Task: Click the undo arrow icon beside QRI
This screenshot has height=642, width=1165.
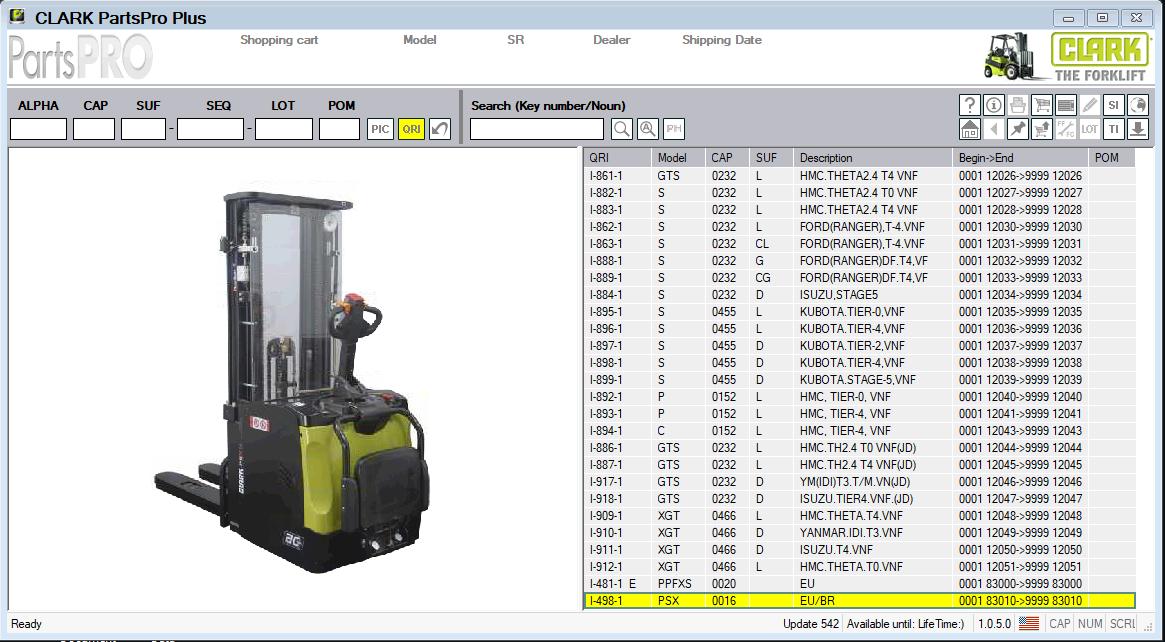Action: point(440,129)
